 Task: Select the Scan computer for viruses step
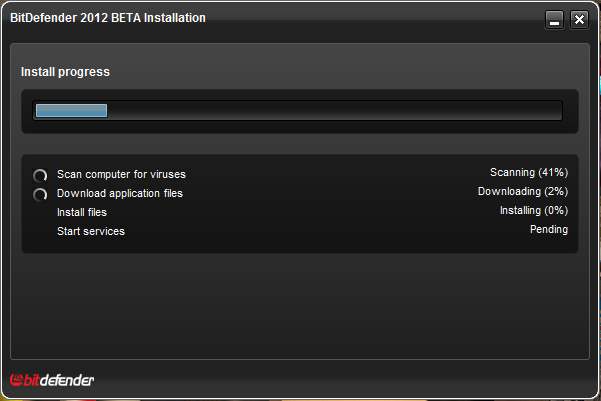[121, 174]
